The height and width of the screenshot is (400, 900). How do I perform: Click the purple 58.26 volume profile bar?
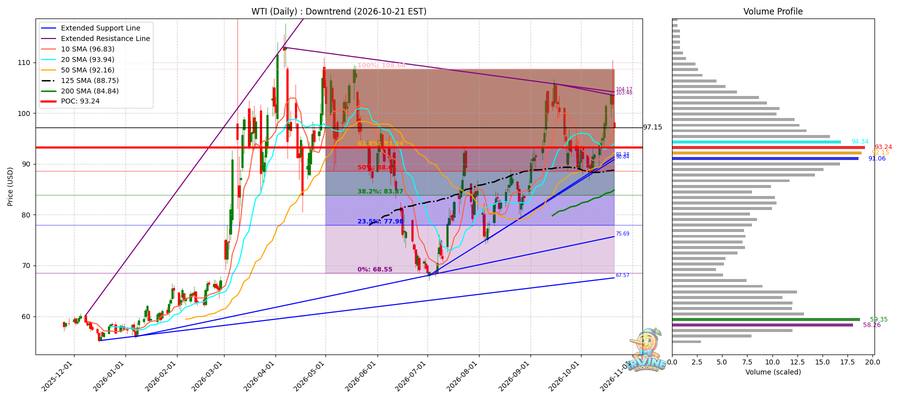point(762,325)
